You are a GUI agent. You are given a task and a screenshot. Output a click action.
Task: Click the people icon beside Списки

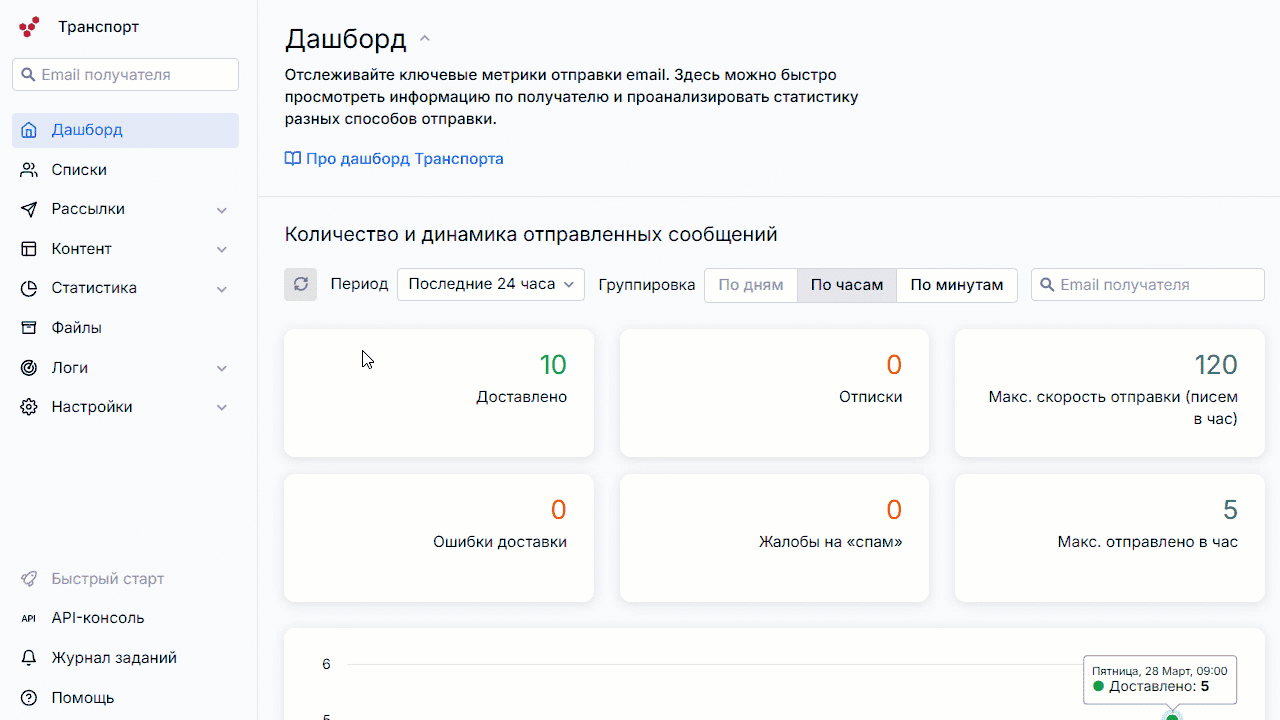tap(29, 170)
